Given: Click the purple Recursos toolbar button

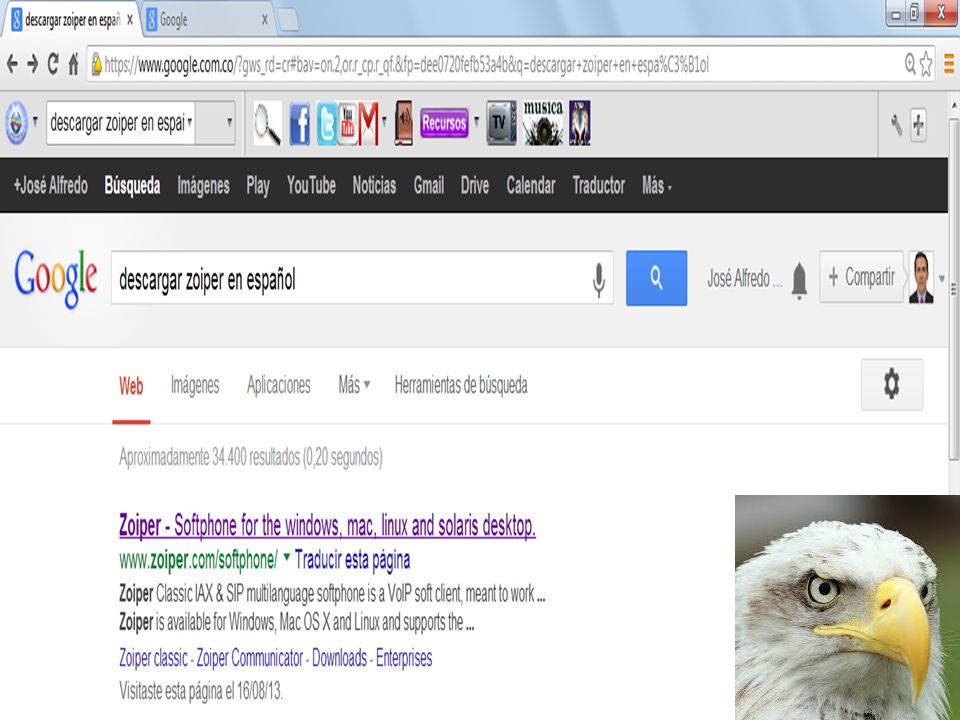Looking at the screenshot, I should pos(444,123).
